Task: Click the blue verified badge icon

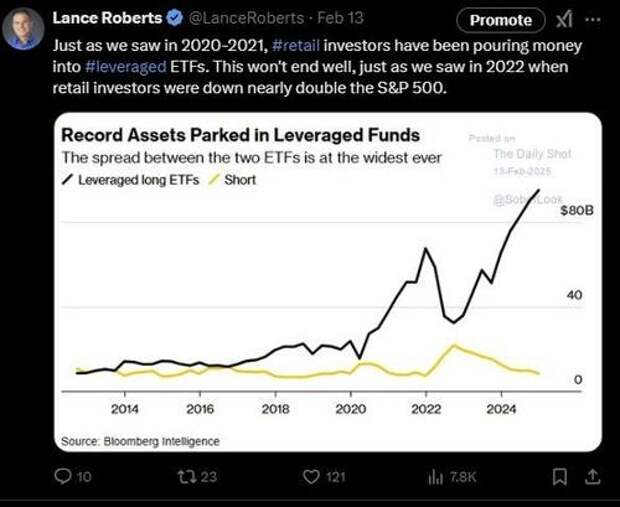Action: coord(174,18)
